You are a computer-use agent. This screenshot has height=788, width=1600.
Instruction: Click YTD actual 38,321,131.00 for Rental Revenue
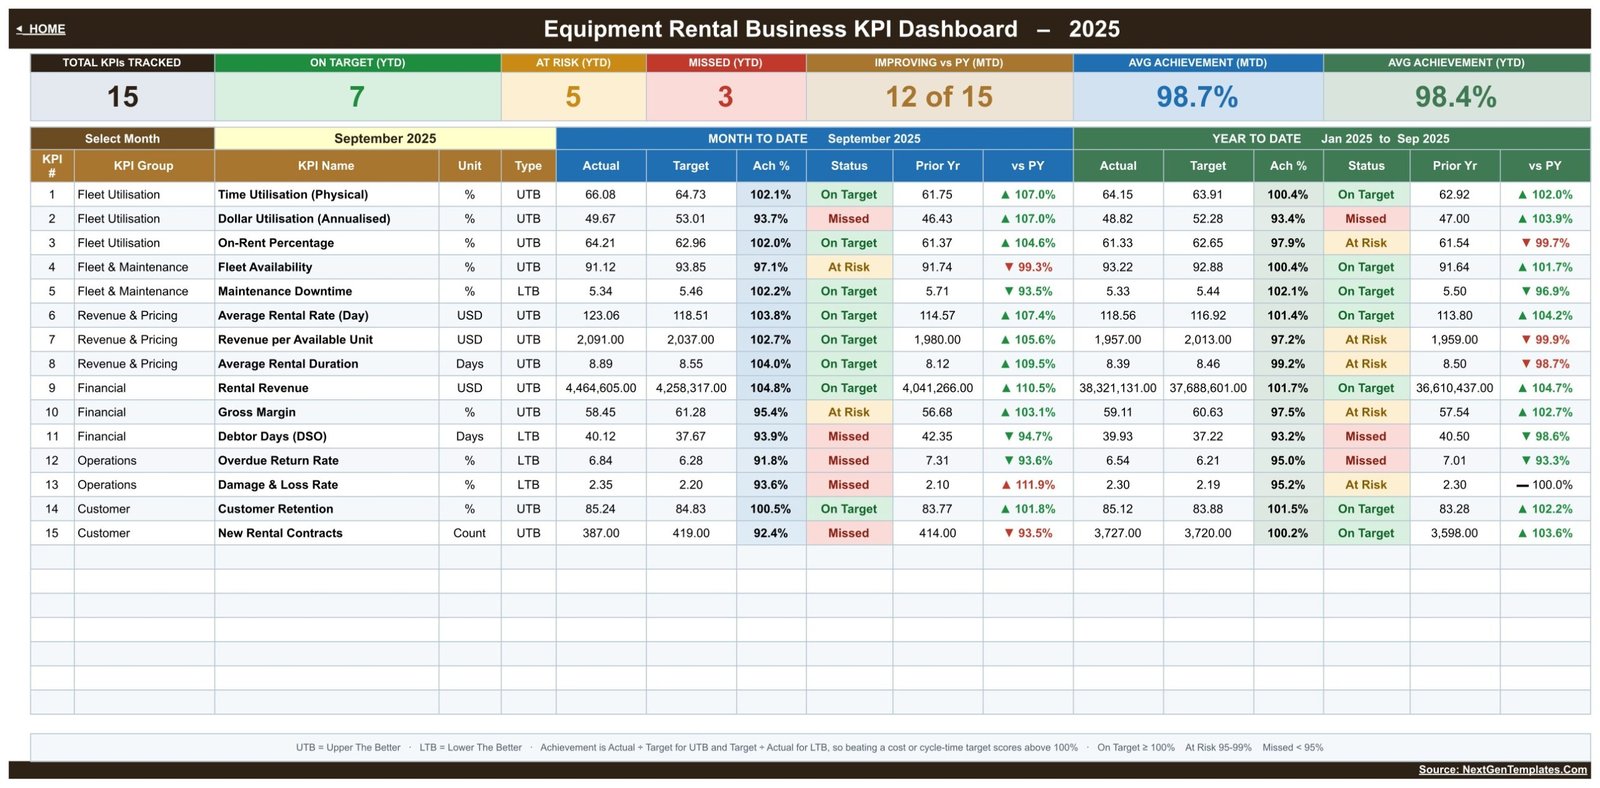tap(1118, 388)
